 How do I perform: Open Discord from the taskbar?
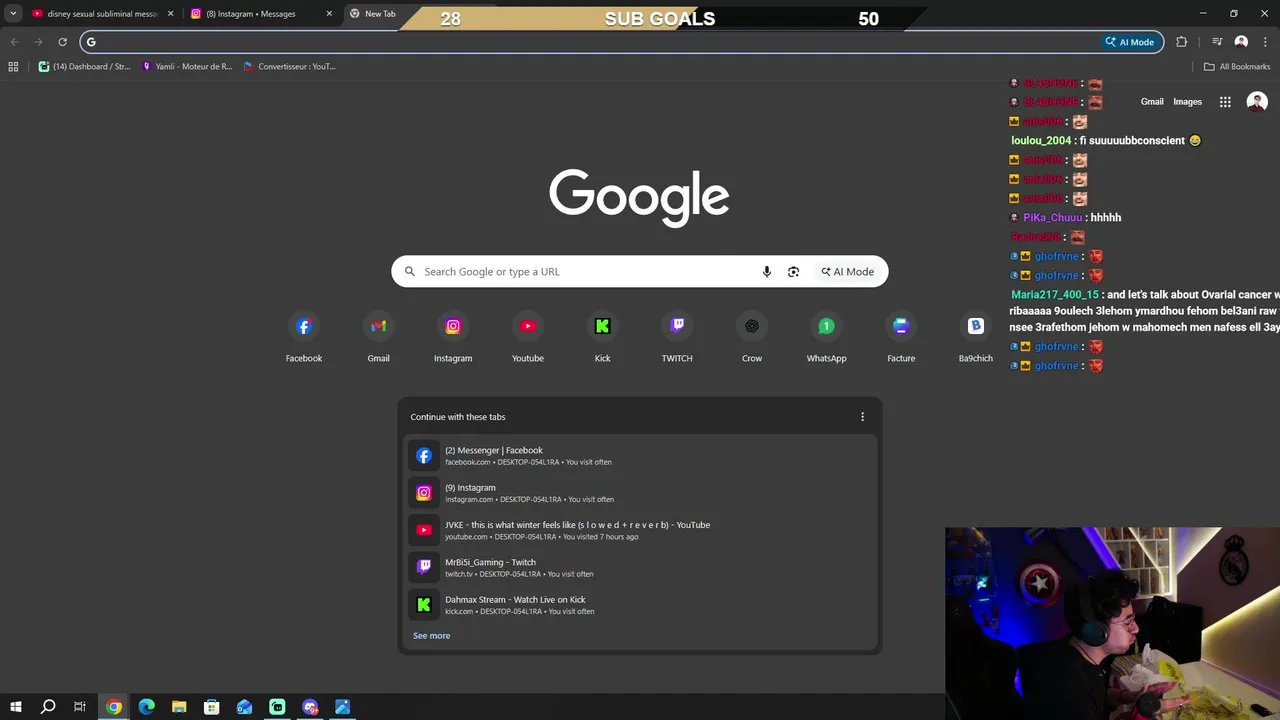coord(310,707)
